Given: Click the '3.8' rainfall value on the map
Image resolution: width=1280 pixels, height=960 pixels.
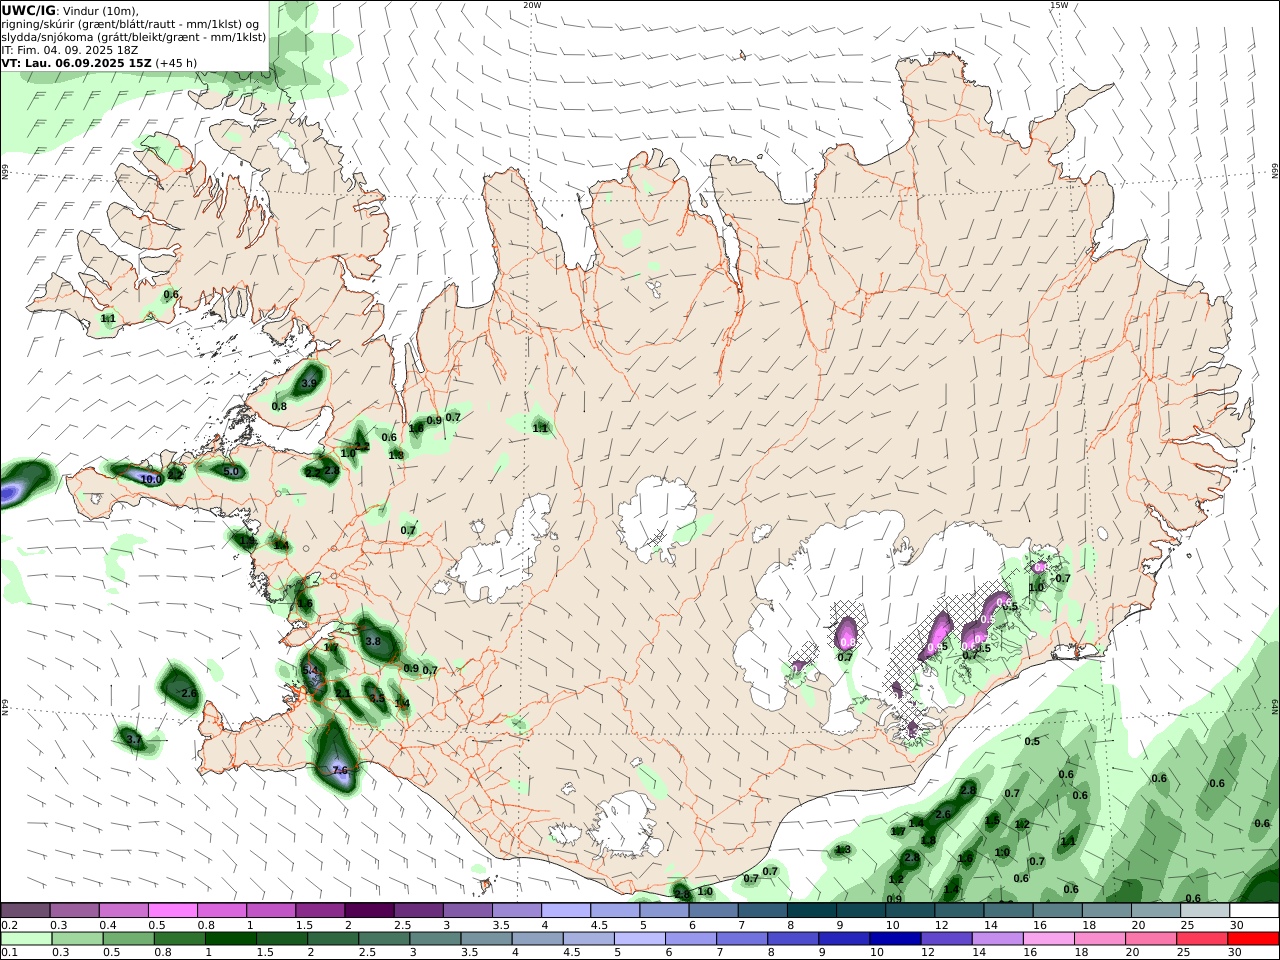Looking at the screenshot, I should click(x=373, y=641).
